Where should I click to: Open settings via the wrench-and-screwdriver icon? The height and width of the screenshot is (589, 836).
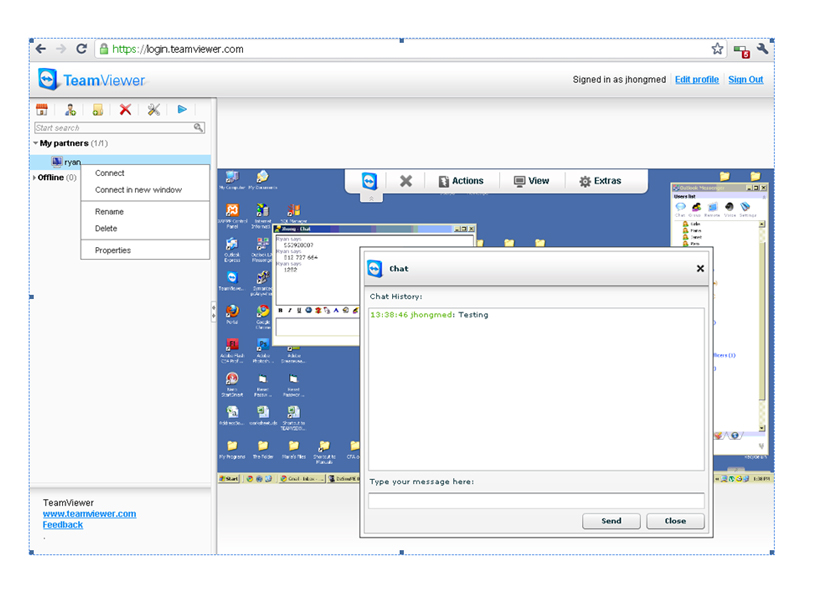153,109
